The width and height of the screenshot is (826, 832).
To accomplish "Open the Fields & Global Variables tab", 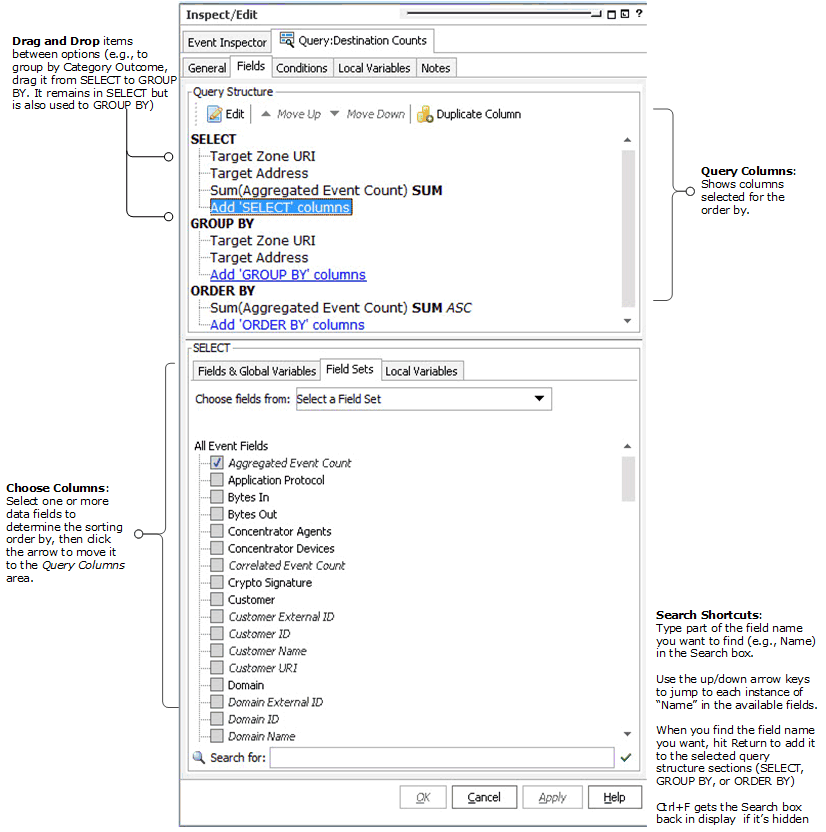I will click(257, 371).
